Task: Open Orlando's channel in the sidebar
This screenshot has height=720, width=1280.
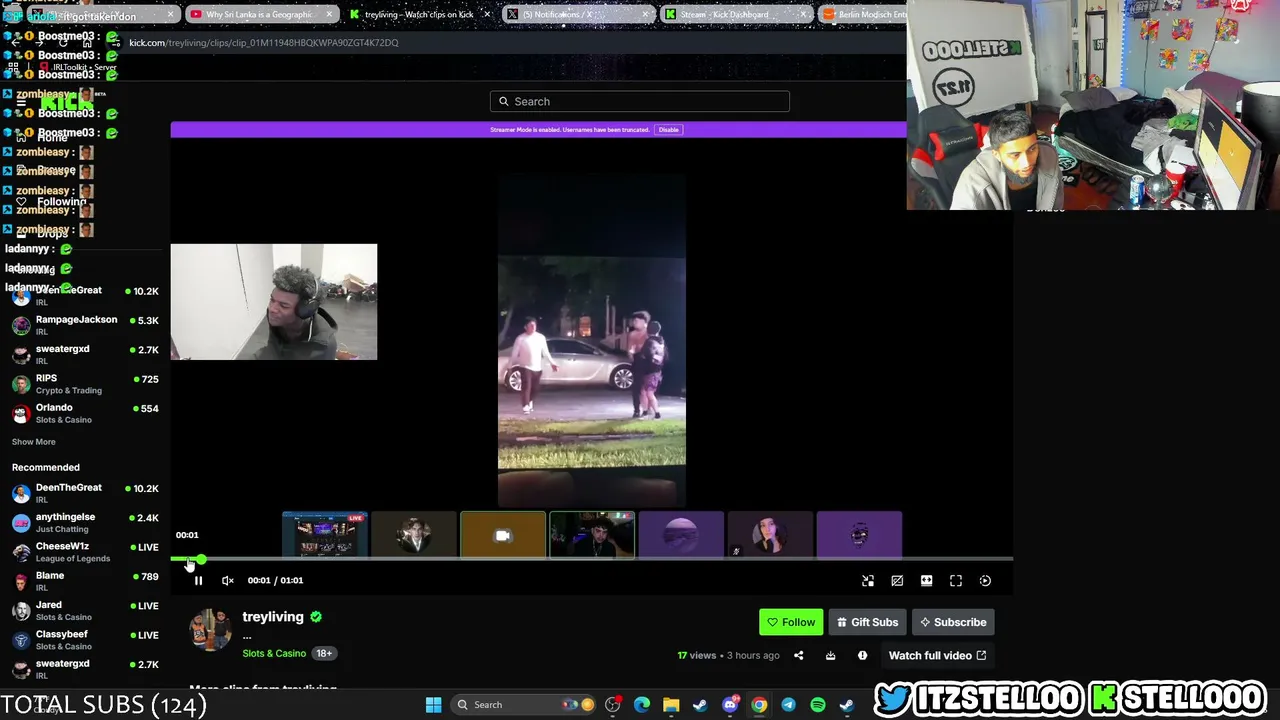Action: (x=85, y=413)
